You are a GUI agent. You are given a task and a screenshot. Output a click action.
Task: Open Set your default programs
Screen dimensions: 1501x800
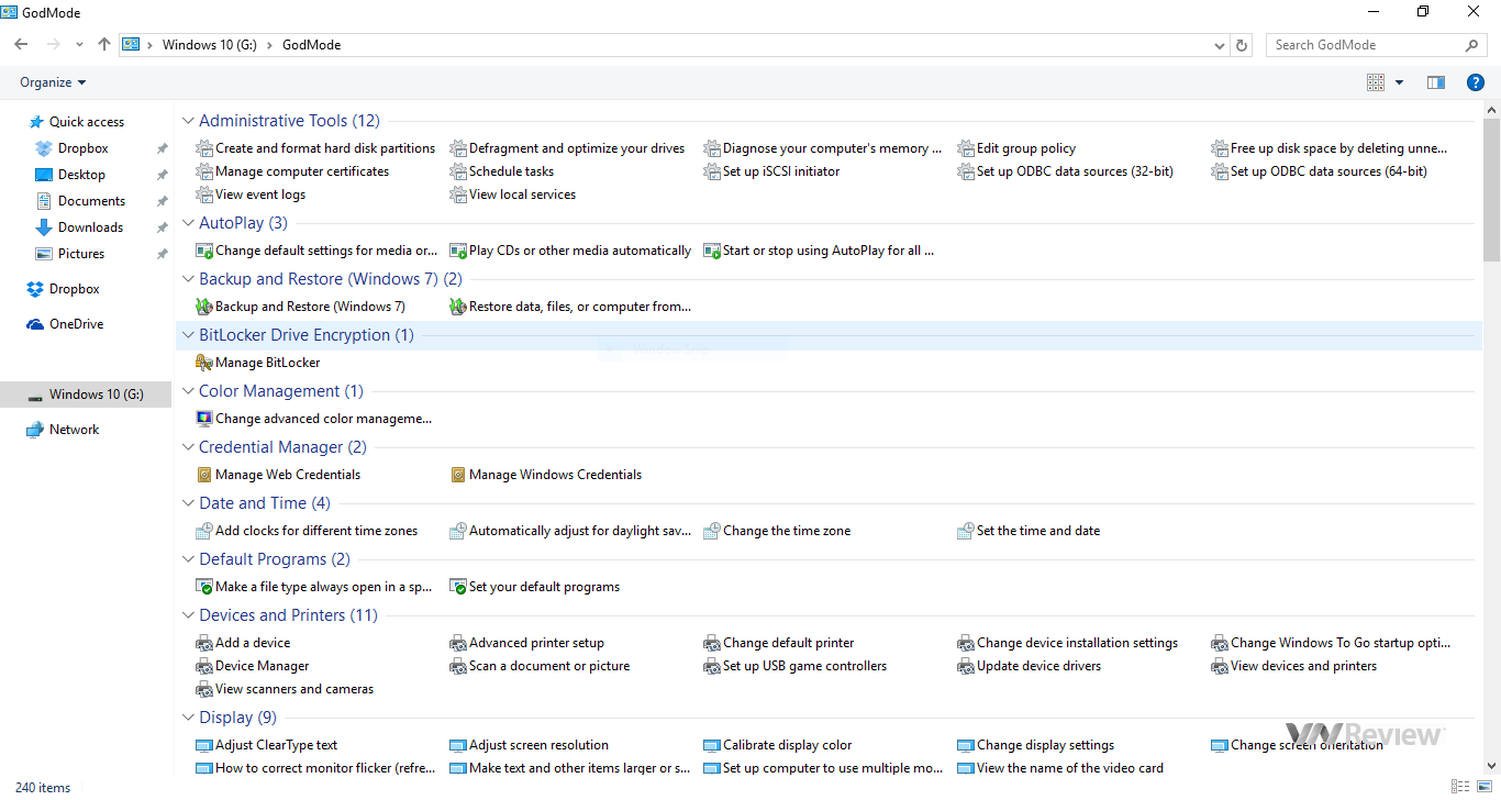536,586
